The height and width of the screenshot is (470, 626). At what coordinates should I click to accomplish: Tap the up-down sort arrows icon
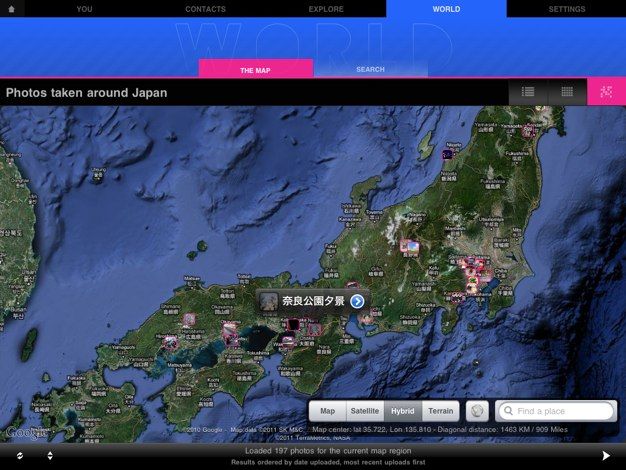50,456
